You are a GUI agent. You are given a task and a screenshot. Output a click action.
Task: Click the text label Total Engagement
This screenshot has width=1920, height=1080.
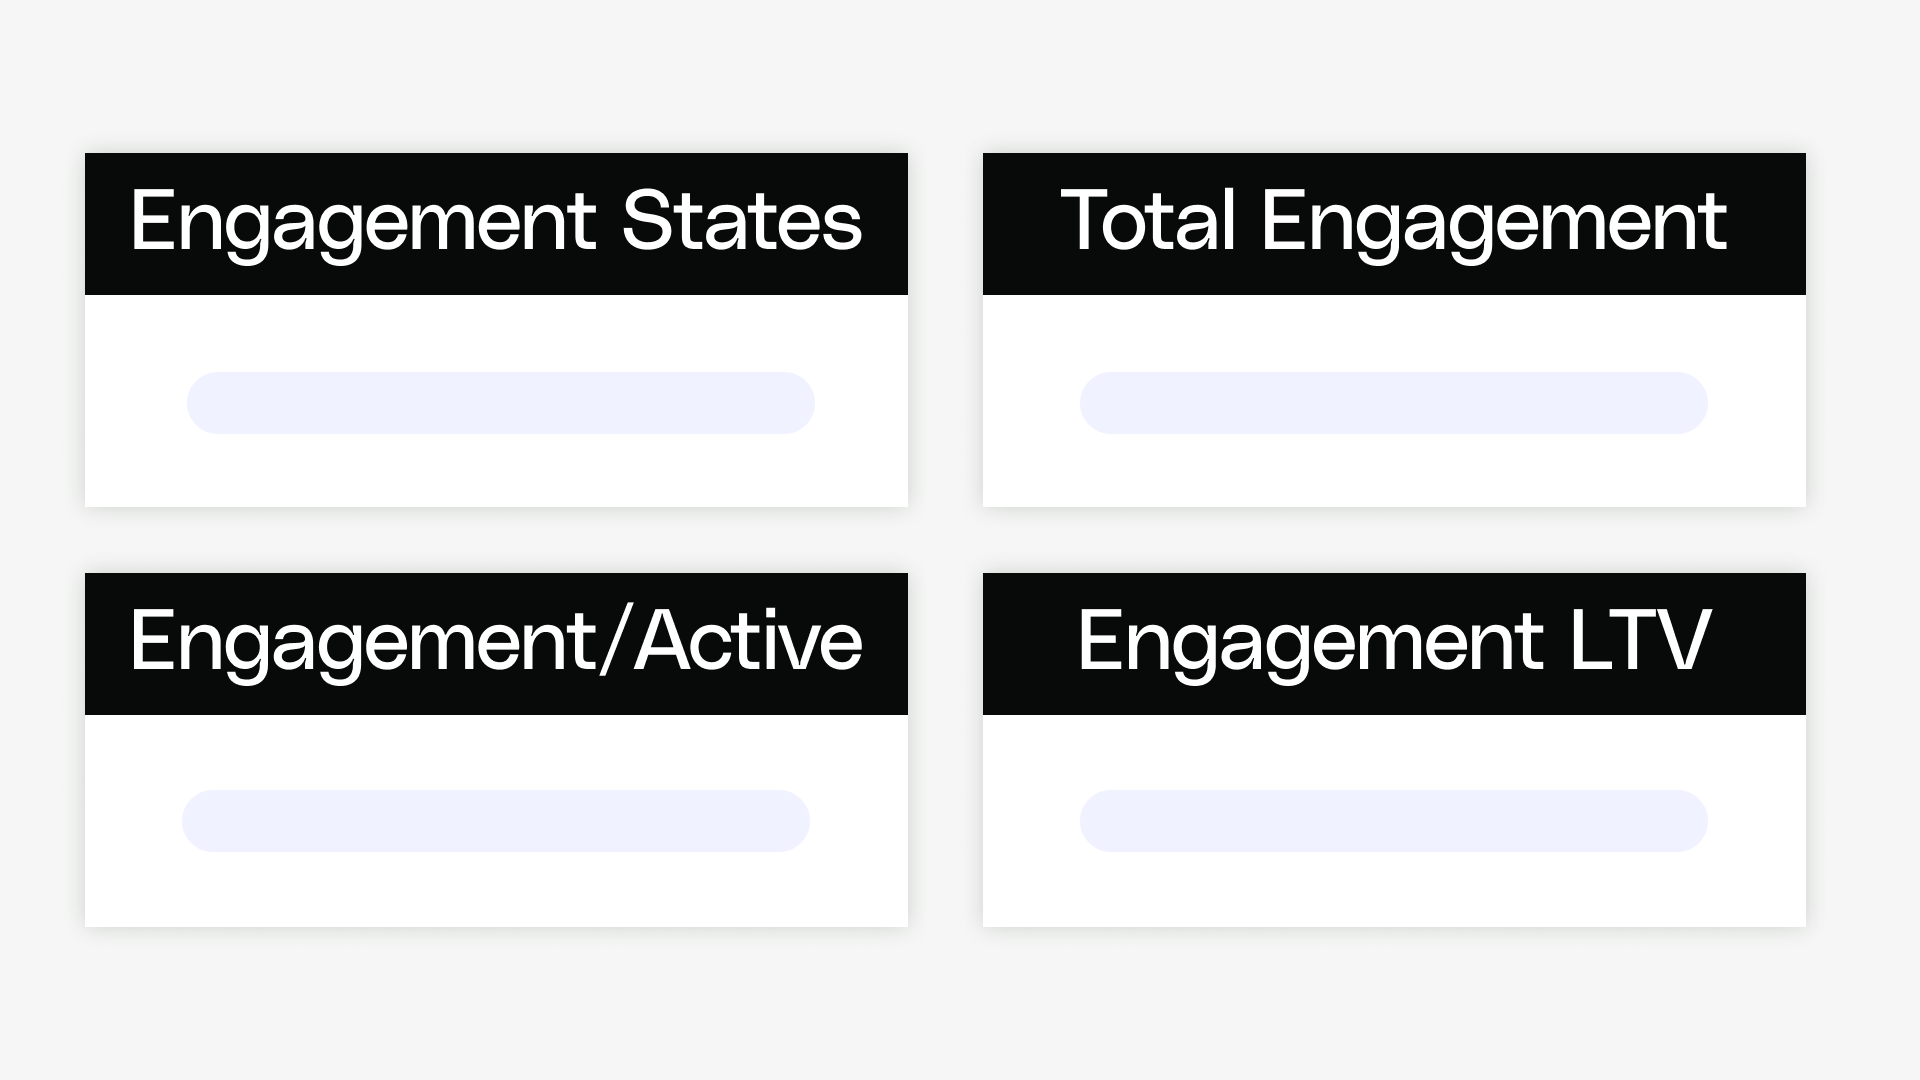[1395, 223]
